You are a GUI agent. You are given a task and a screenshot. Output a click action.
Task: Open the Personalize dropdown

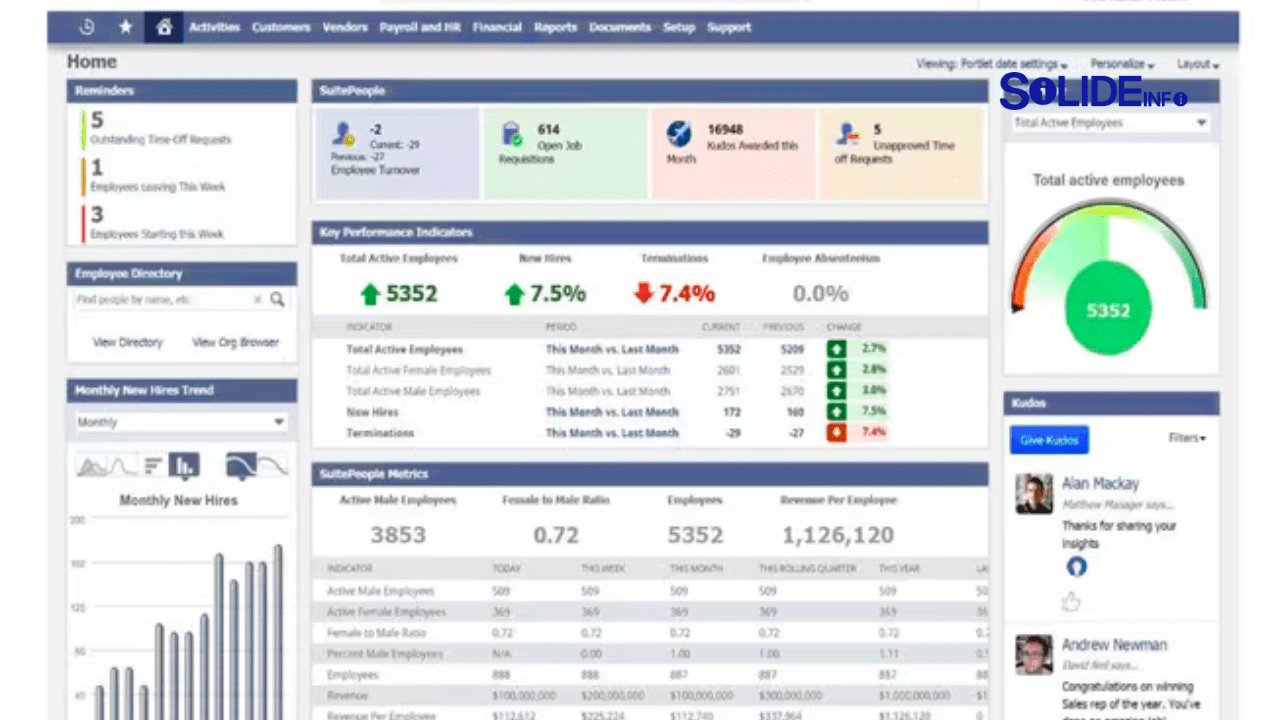(1122, 64)
